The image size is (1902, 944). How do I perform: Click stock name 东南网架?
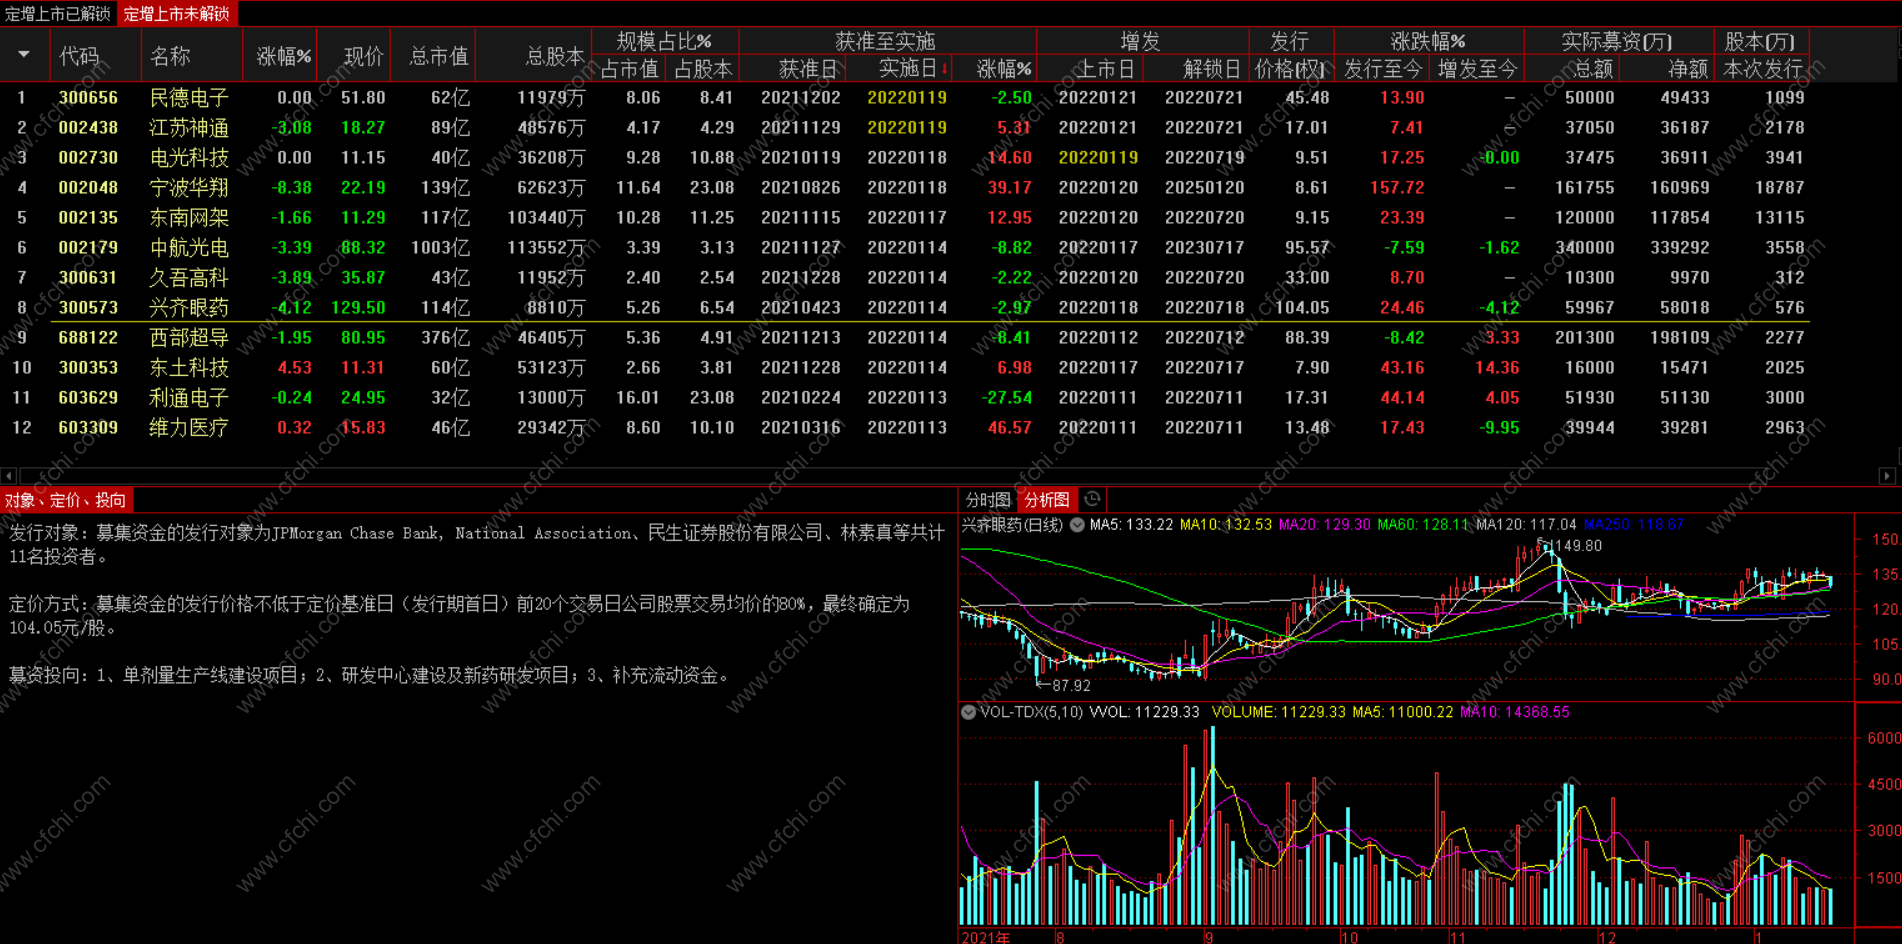click(189, 218)
